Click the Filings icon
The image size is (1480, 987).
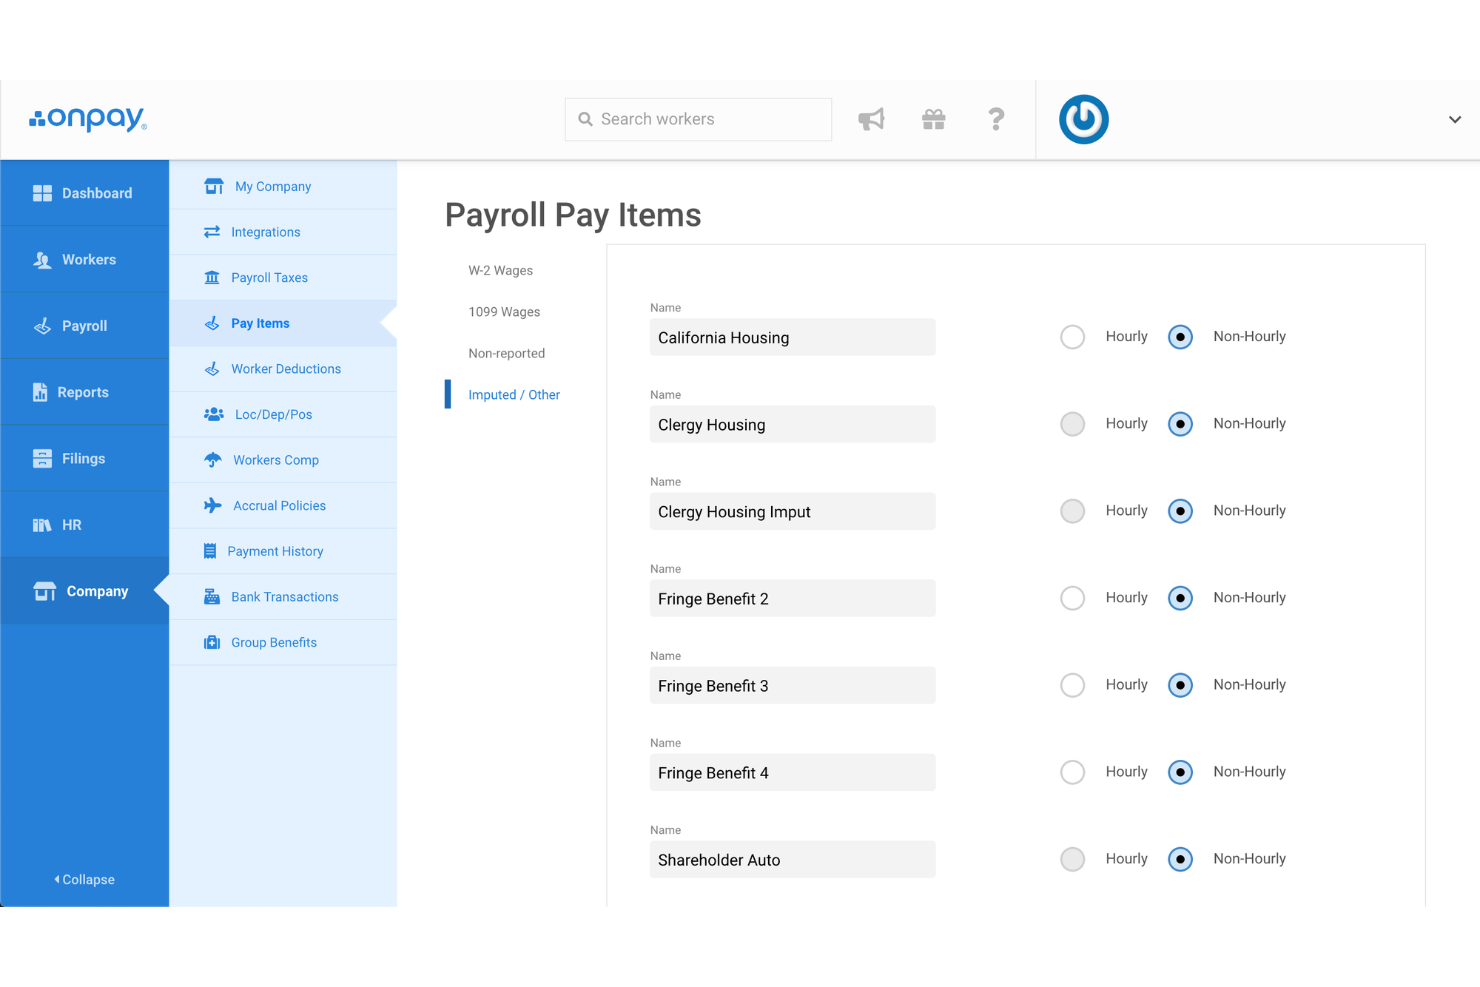[x=42, y=458]
